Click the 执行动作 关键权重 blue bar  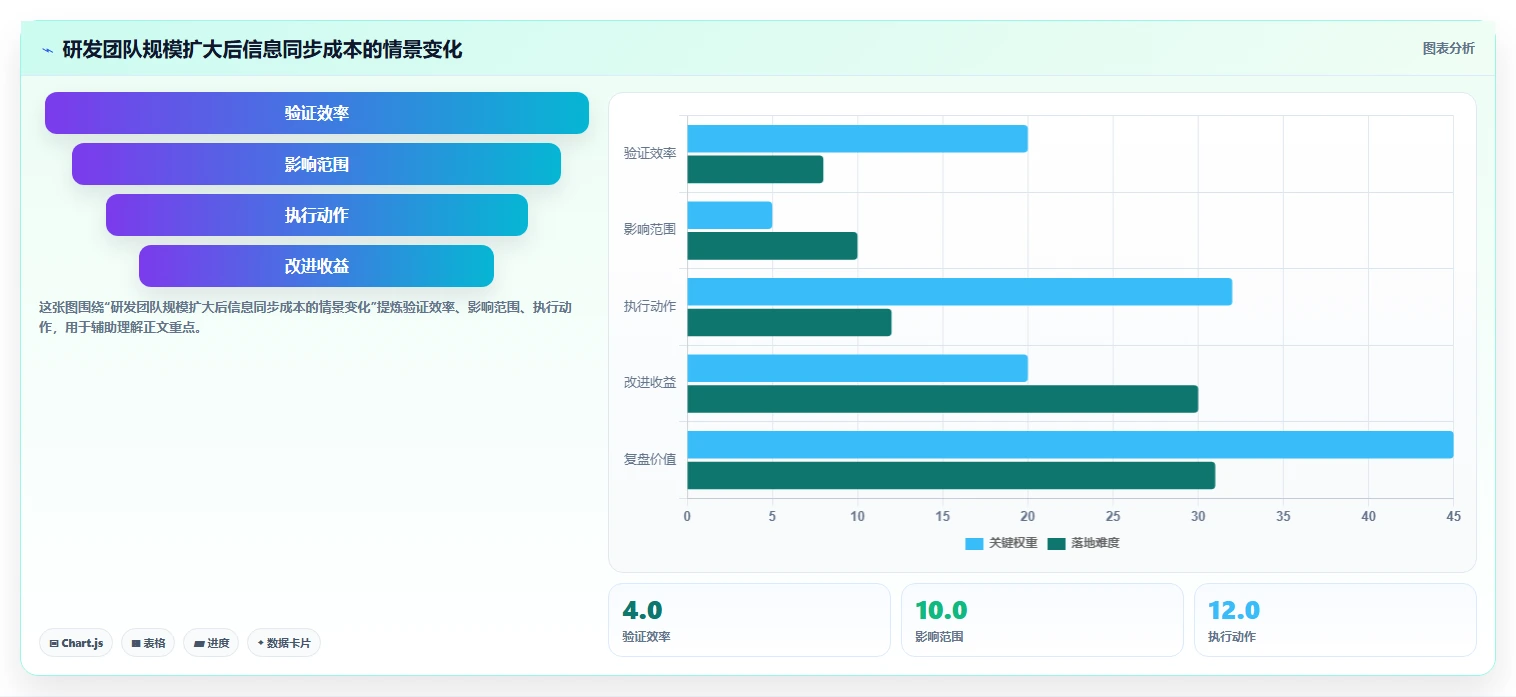[x=959, y=292]
